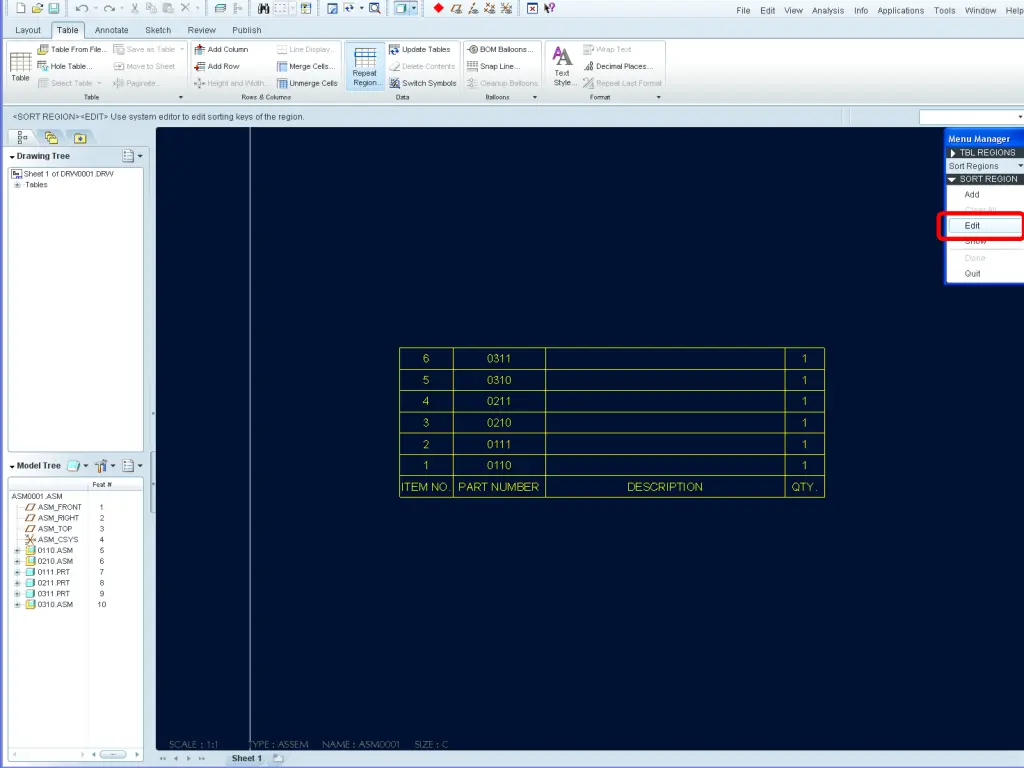Click the binoculars Find icon
1024x768 pixels.
tap(263, 8)
